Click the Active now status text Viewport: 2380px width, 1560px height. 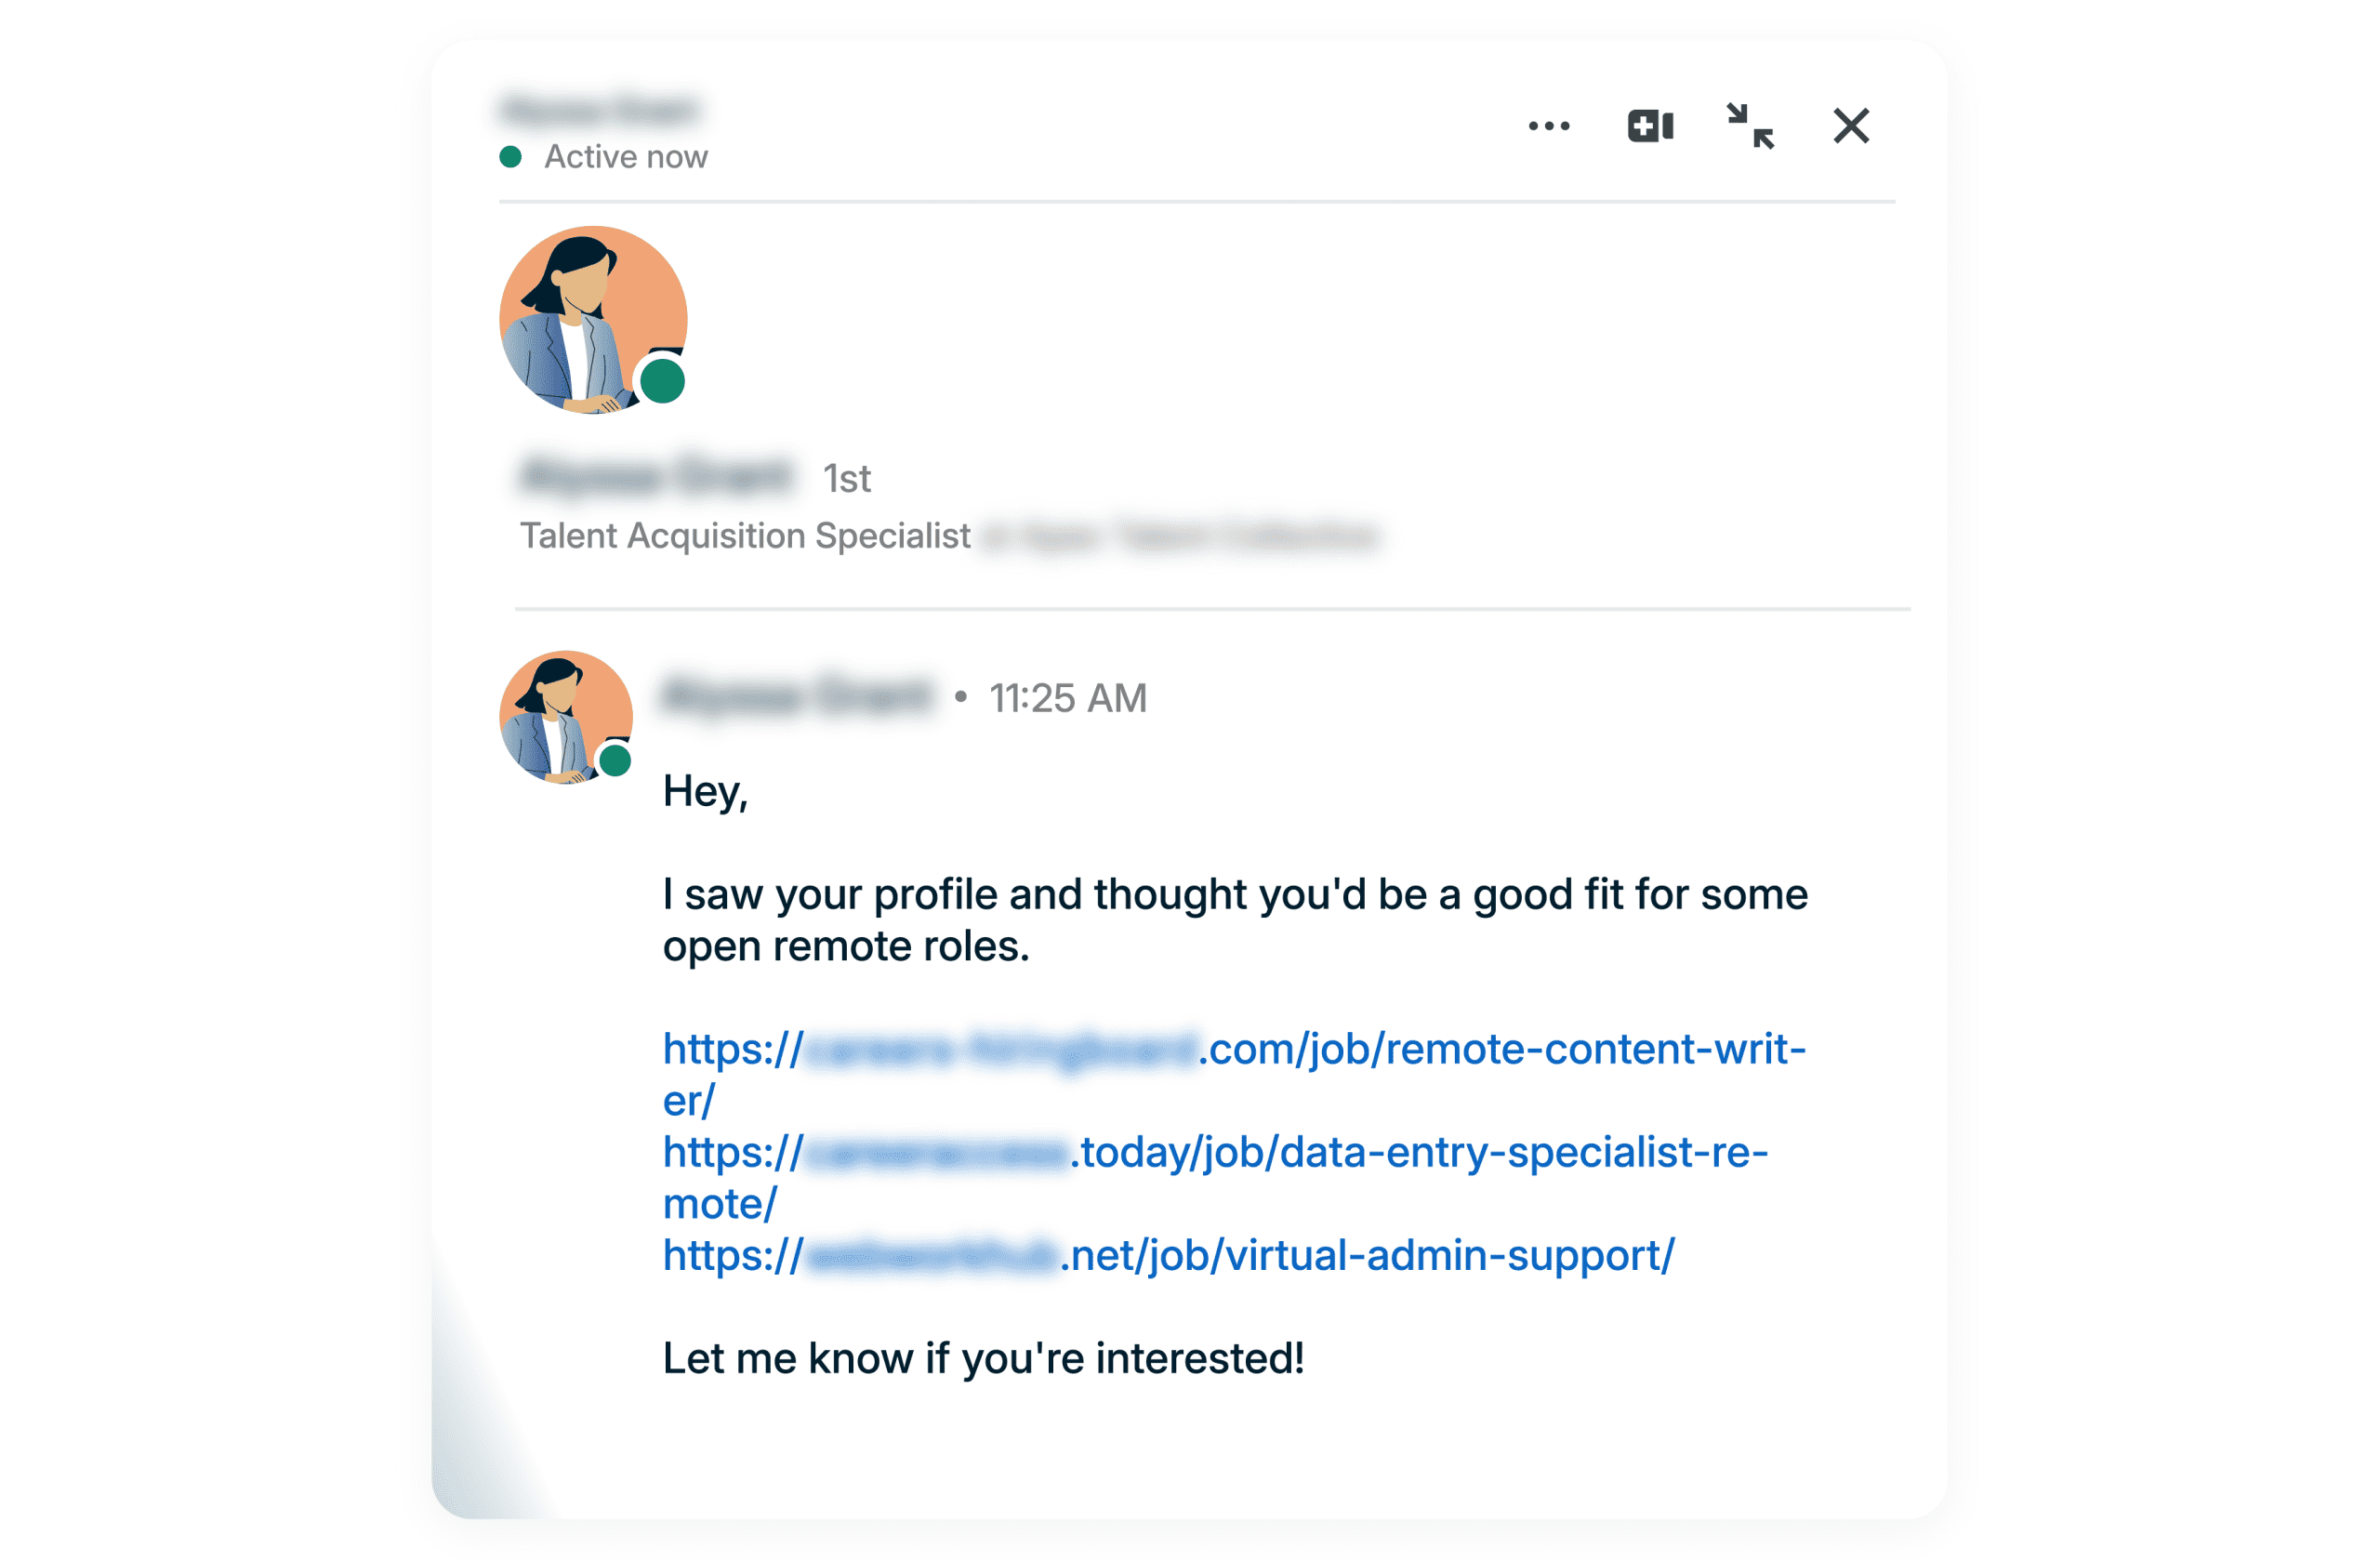[624, 156]
